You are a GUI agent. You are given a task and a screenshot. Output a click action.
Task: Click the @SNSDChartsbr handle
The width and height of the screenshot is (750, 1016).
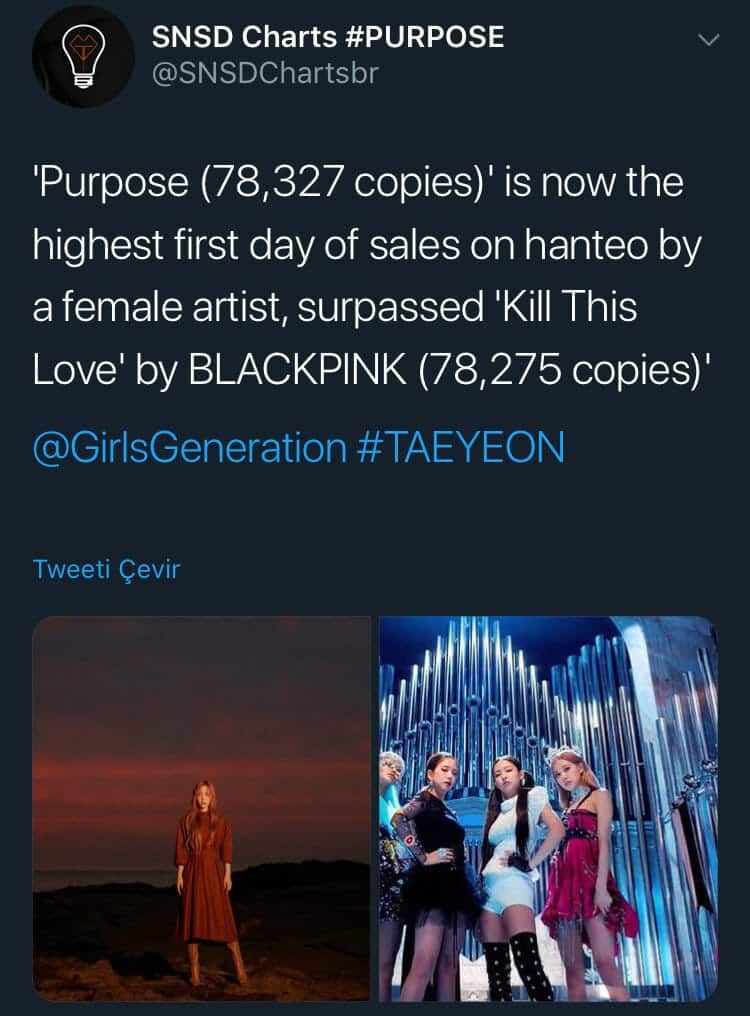pos(265,74)
